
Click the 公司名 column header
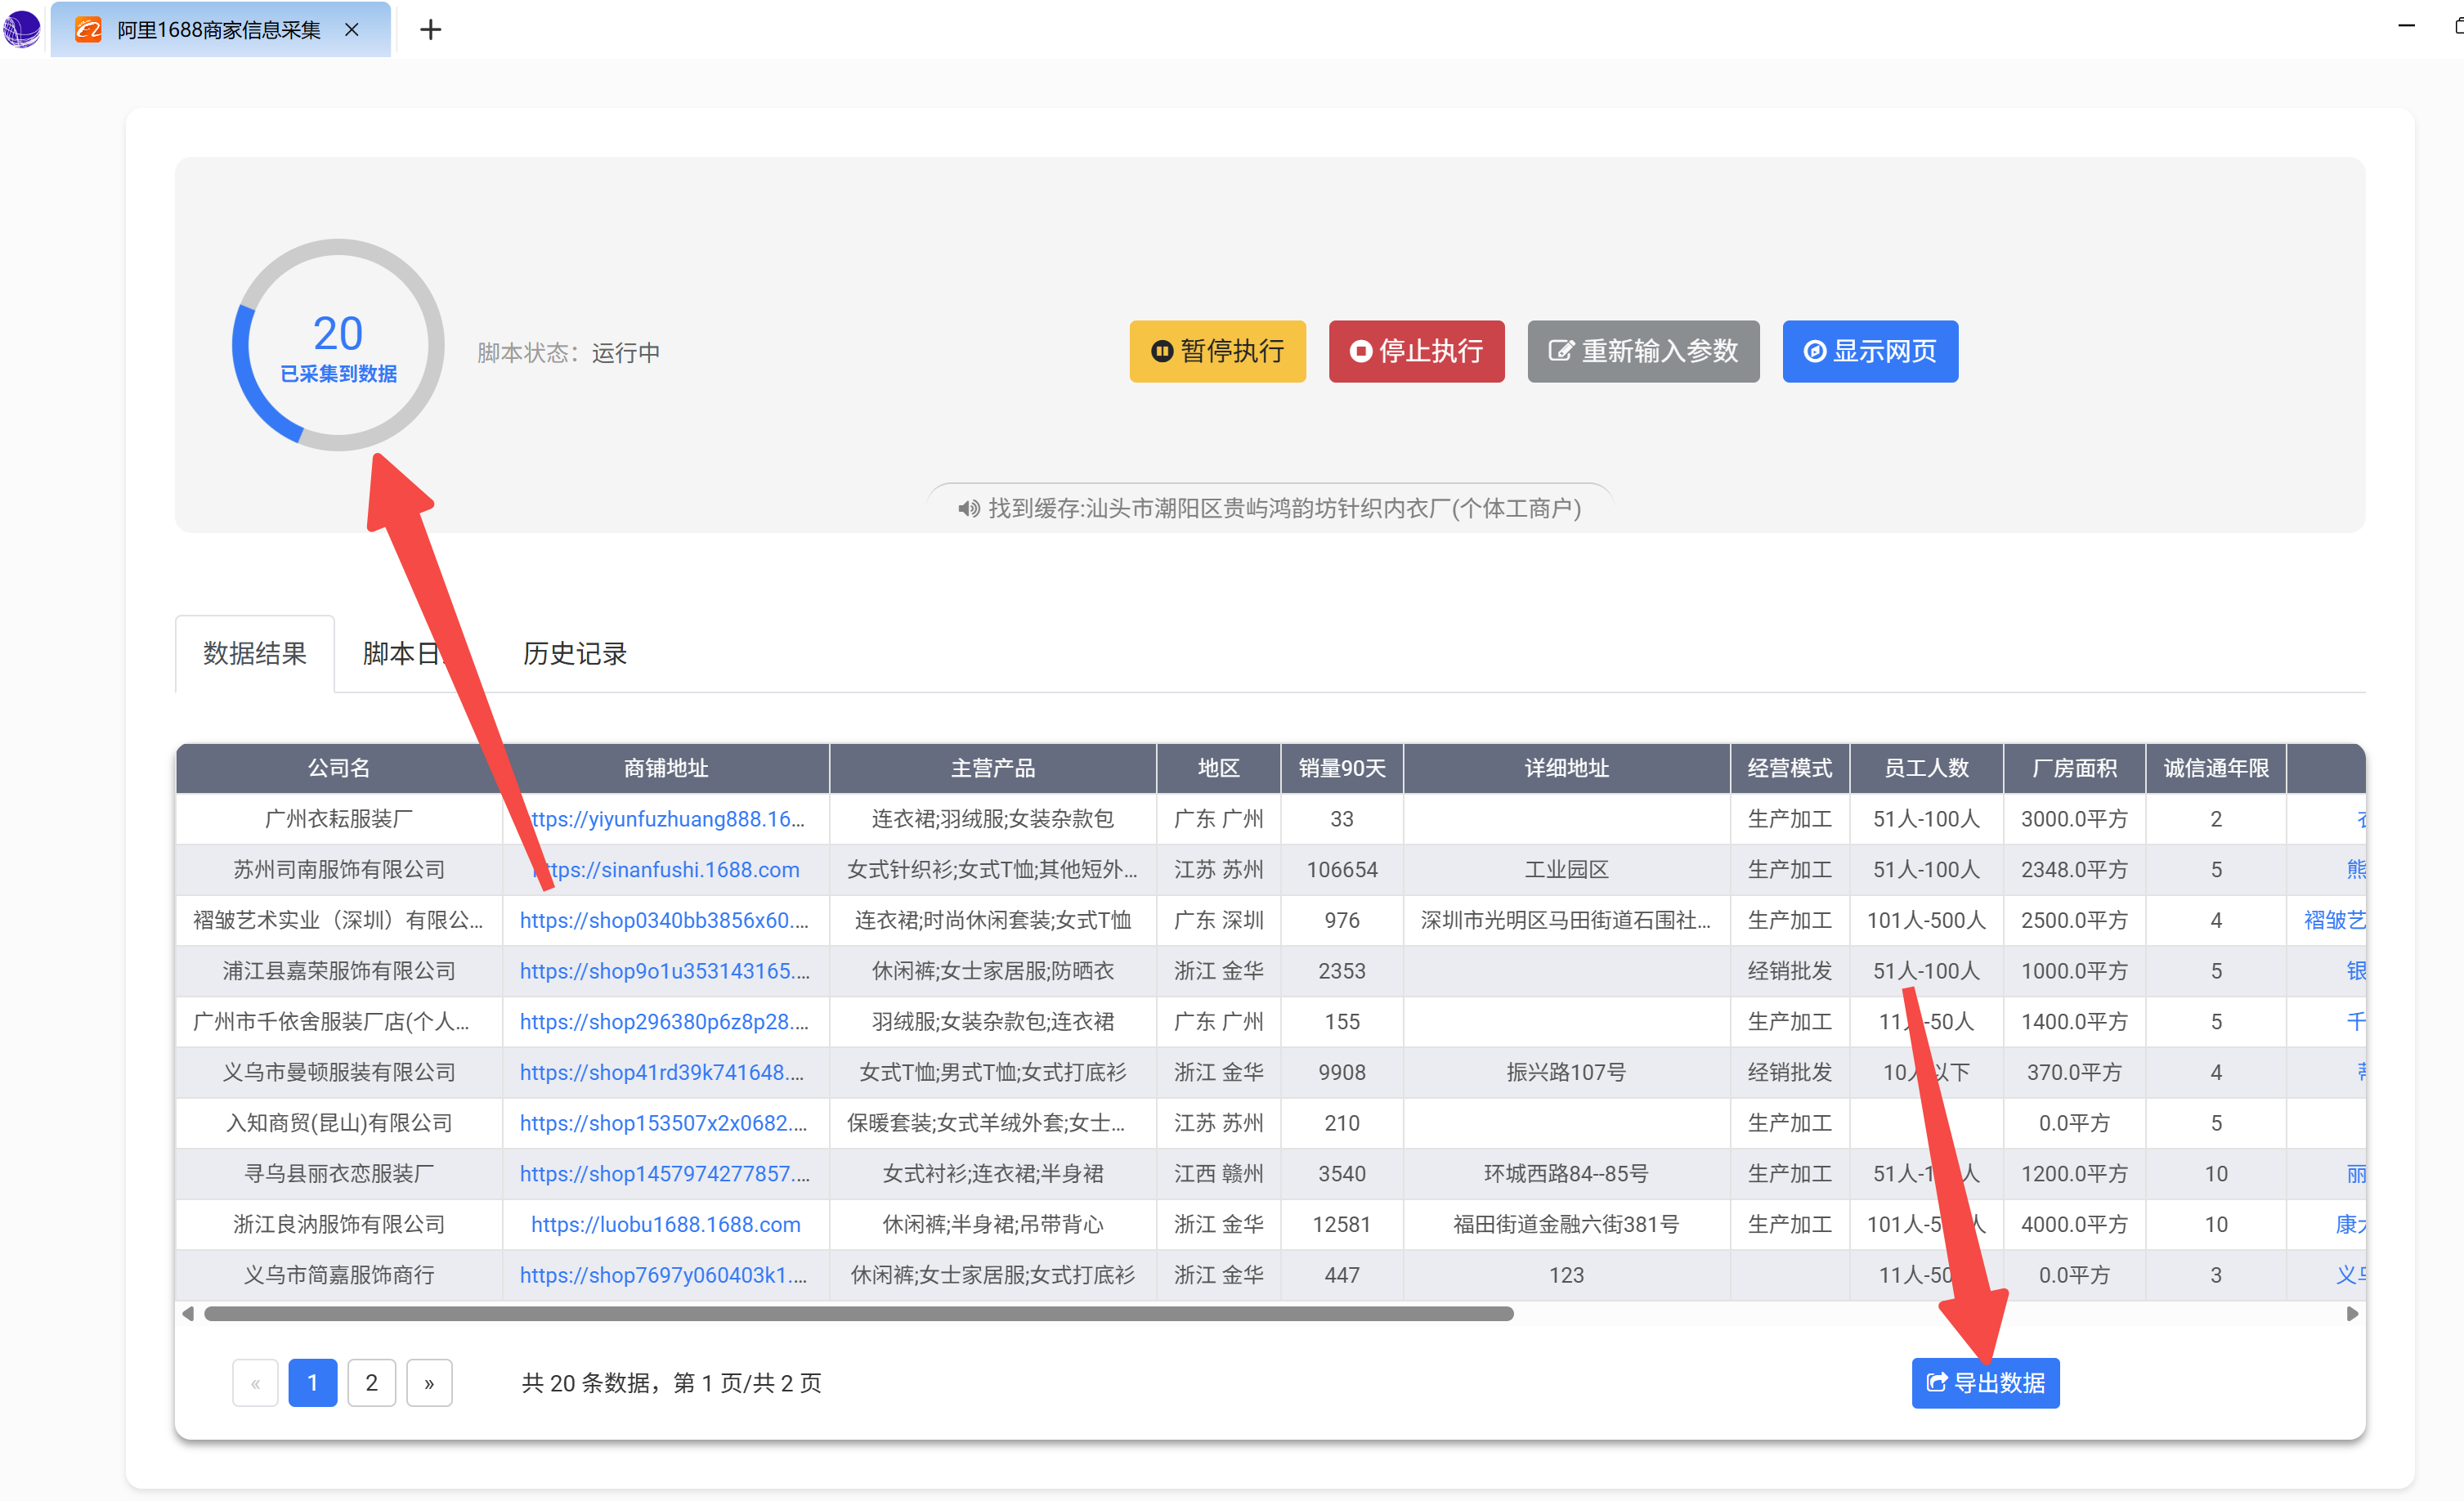point(339,768)
